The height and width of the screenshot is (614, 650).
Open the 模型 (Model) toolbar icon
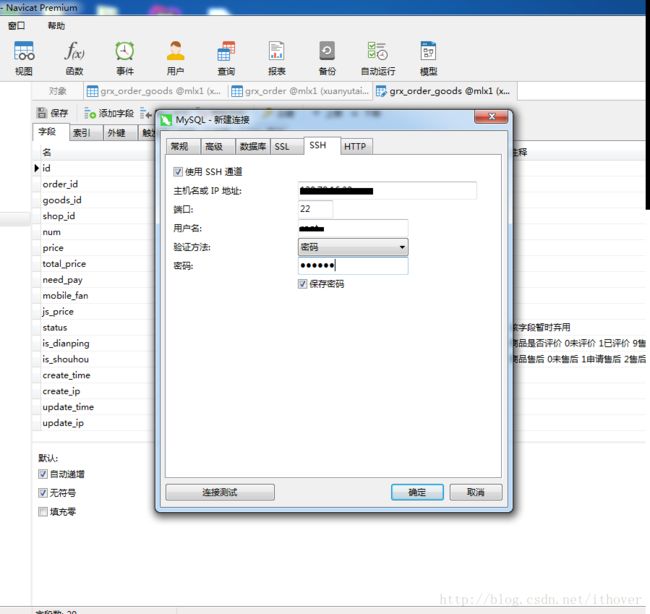pos(428,58)
